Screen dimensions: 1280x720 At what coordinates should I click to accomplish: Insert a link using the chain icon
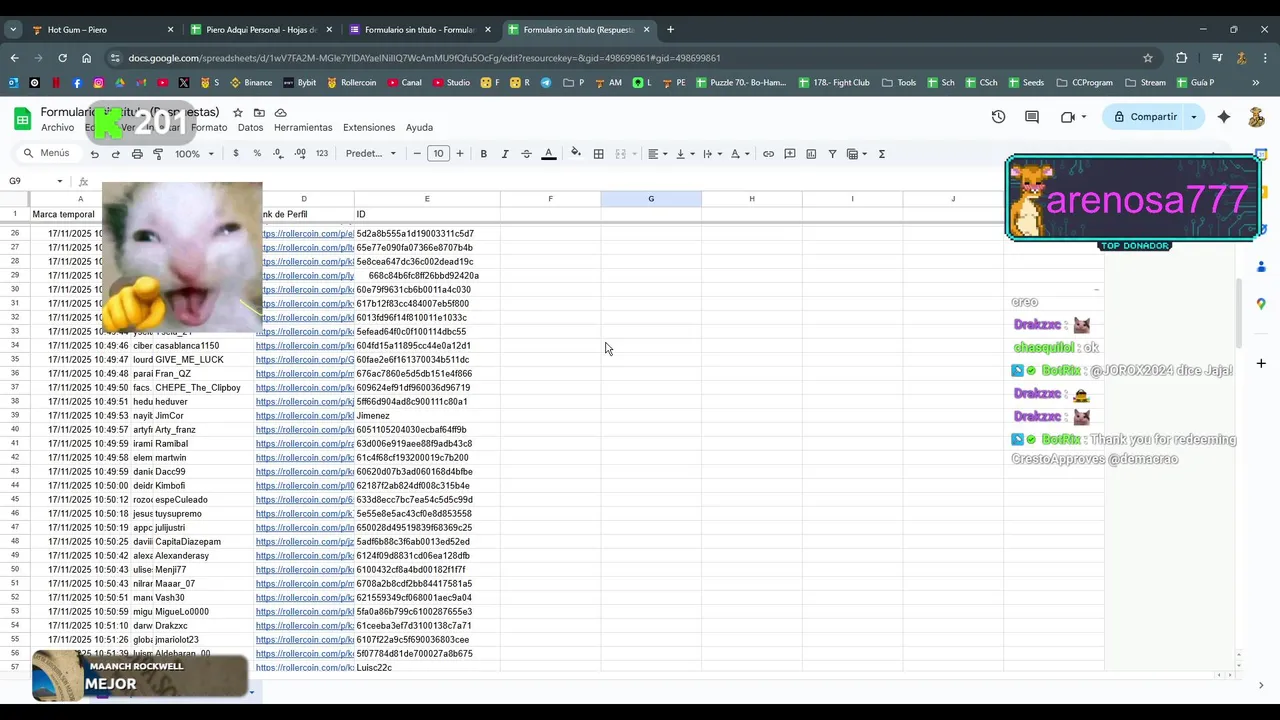click(x=768, y=154)
